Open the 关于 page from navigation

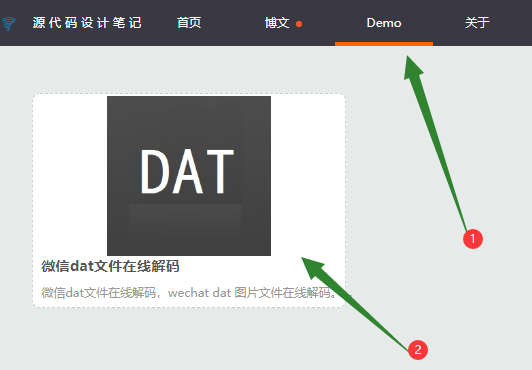tap(477, 23)
